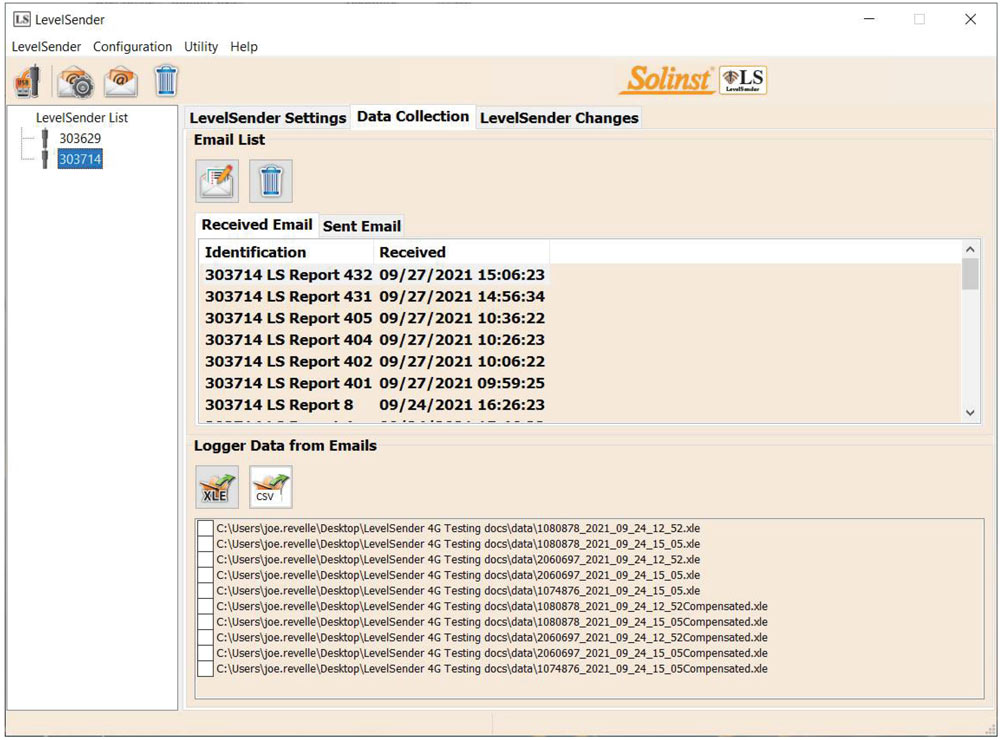Check the 2060697_2021_09_24_12_52Compensated.xle checkbox

[205, 637]
